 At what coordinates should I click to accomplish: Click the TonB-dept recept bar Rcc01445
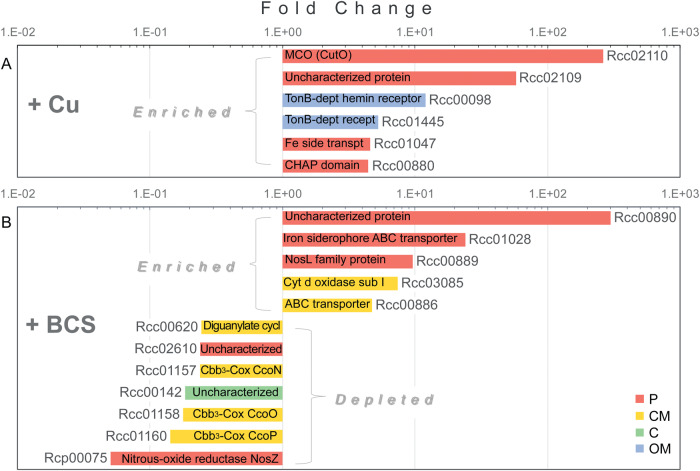(330, 121)
